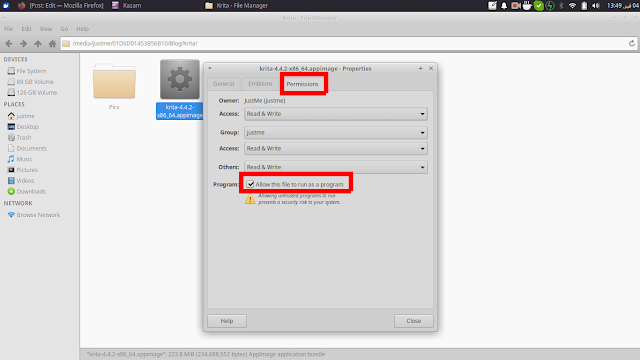Close Properties dialog with X icon
640x360 pixels.
pyautogui.click(x=431, y=69)
